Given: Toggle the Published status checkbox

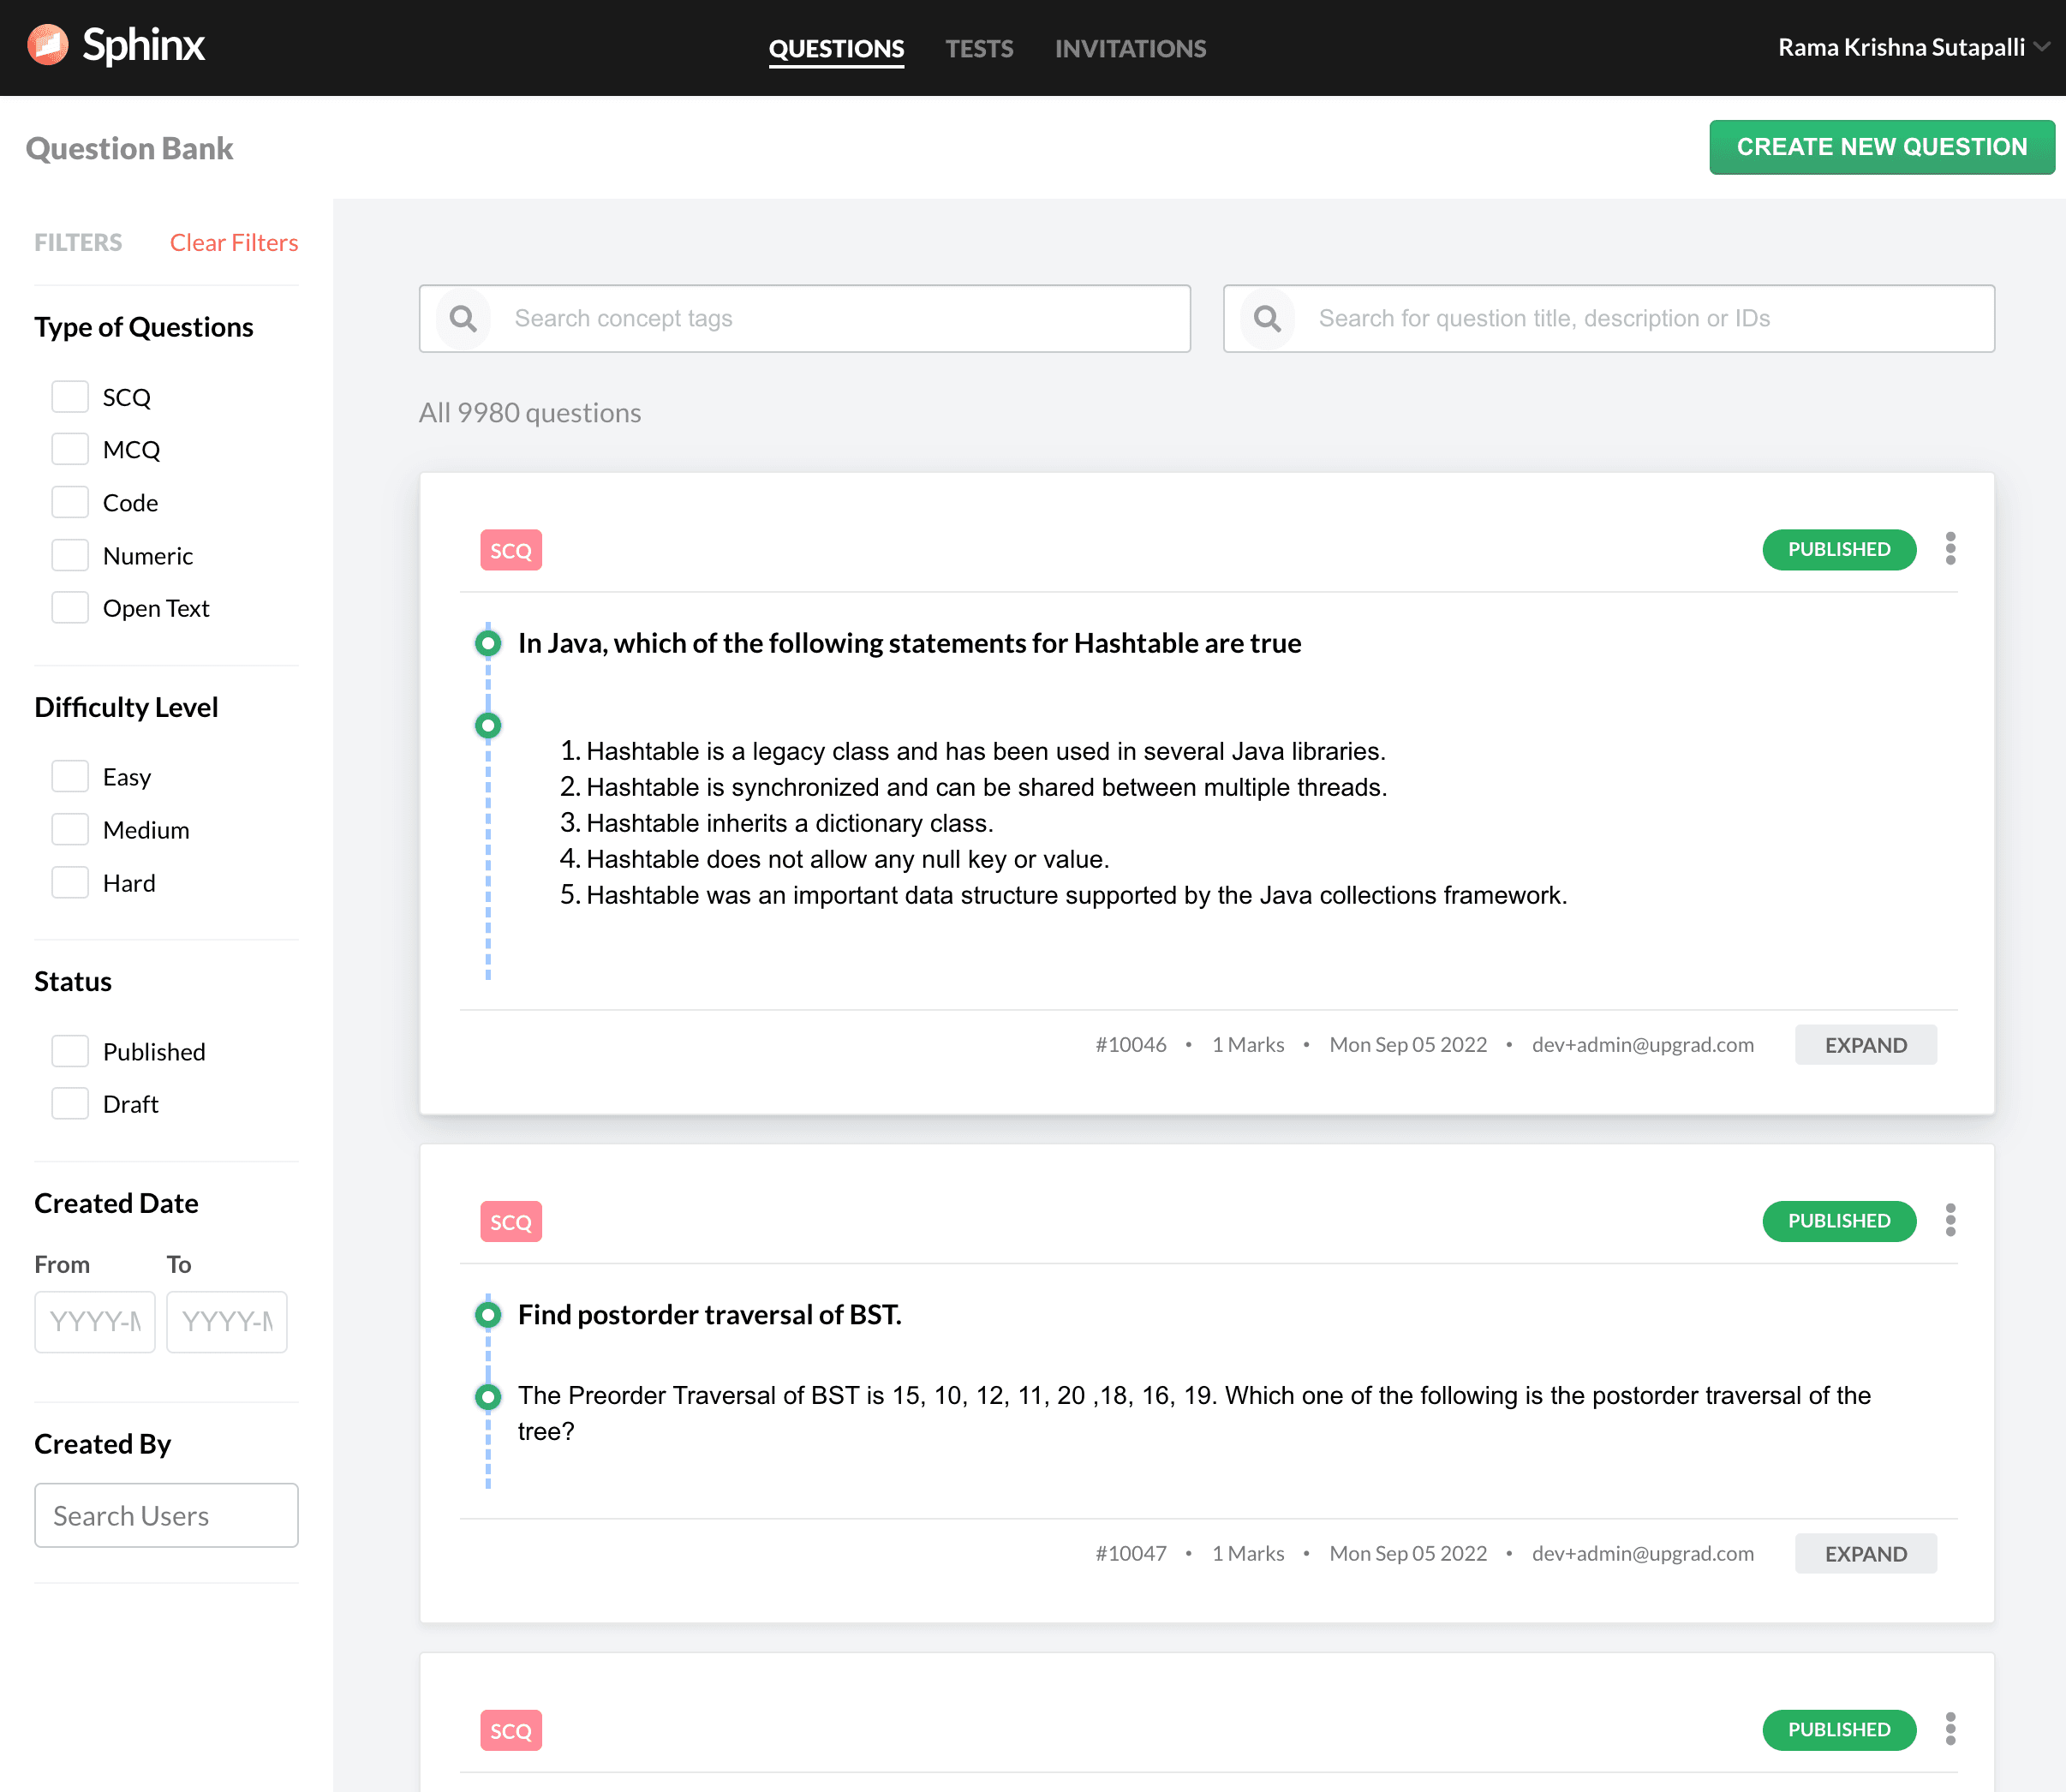Looking at the screenshot, I should (70, 1051).
